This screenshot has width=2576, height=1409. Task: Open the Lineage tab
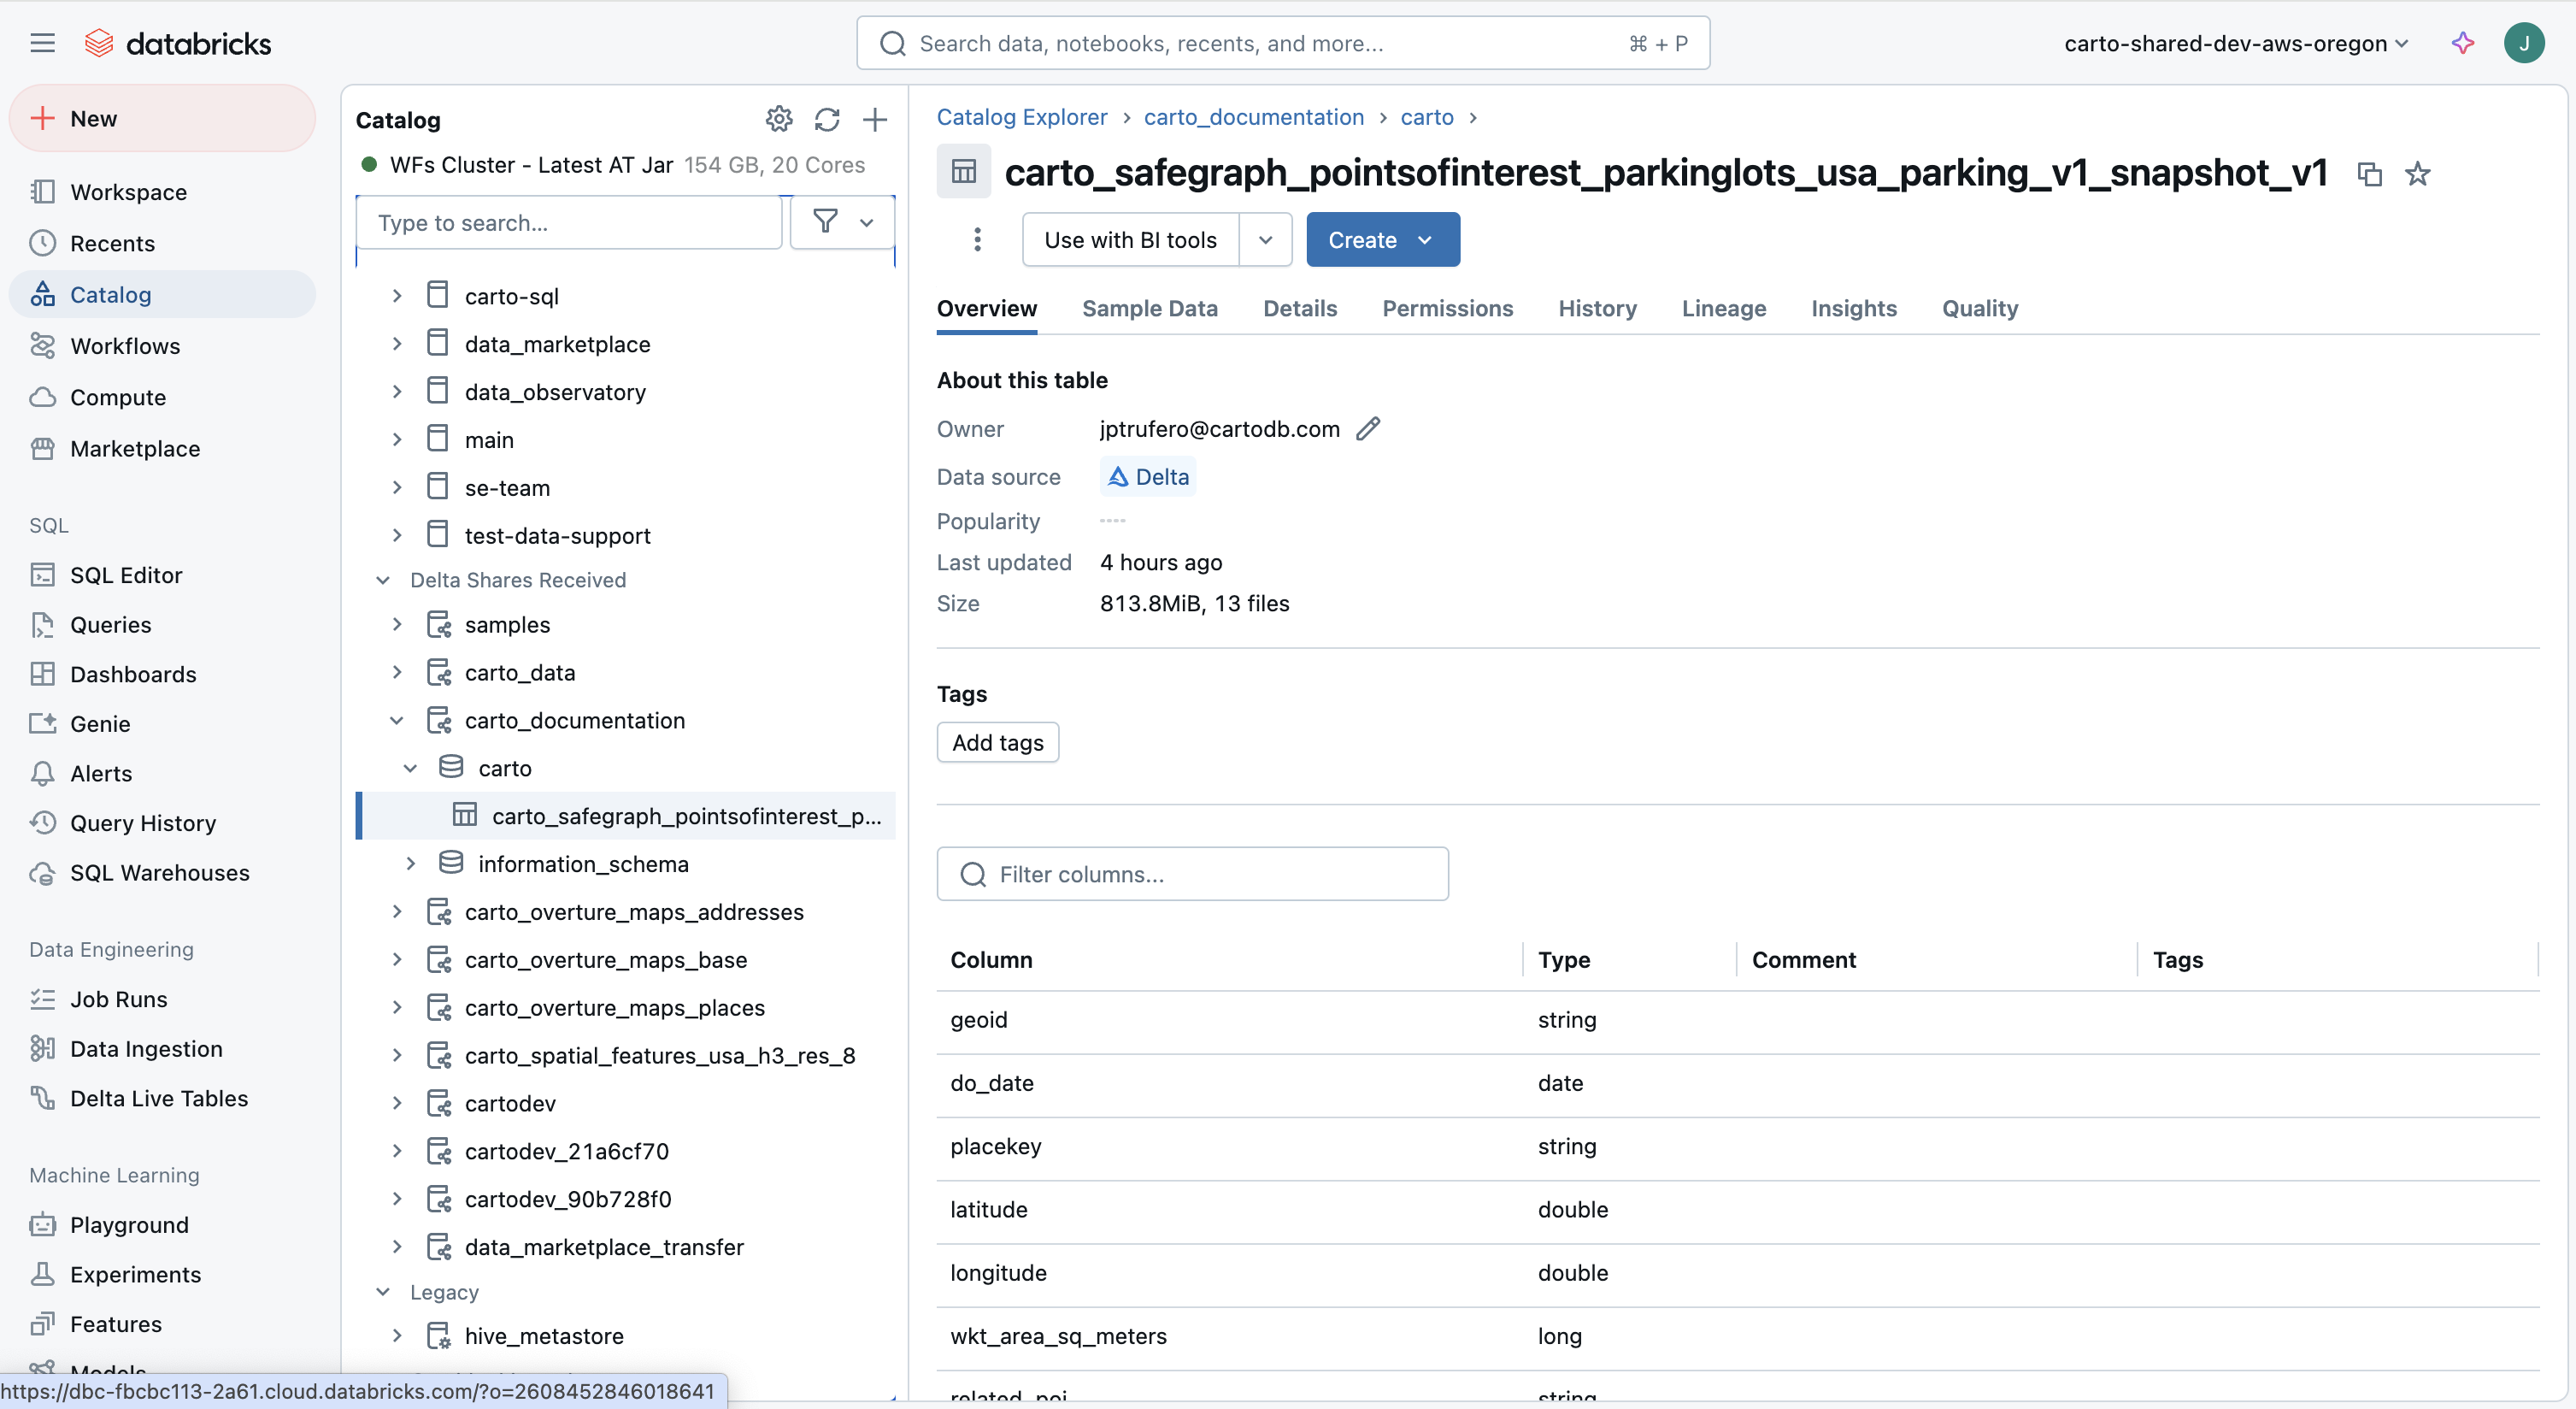coord(1723,308)
